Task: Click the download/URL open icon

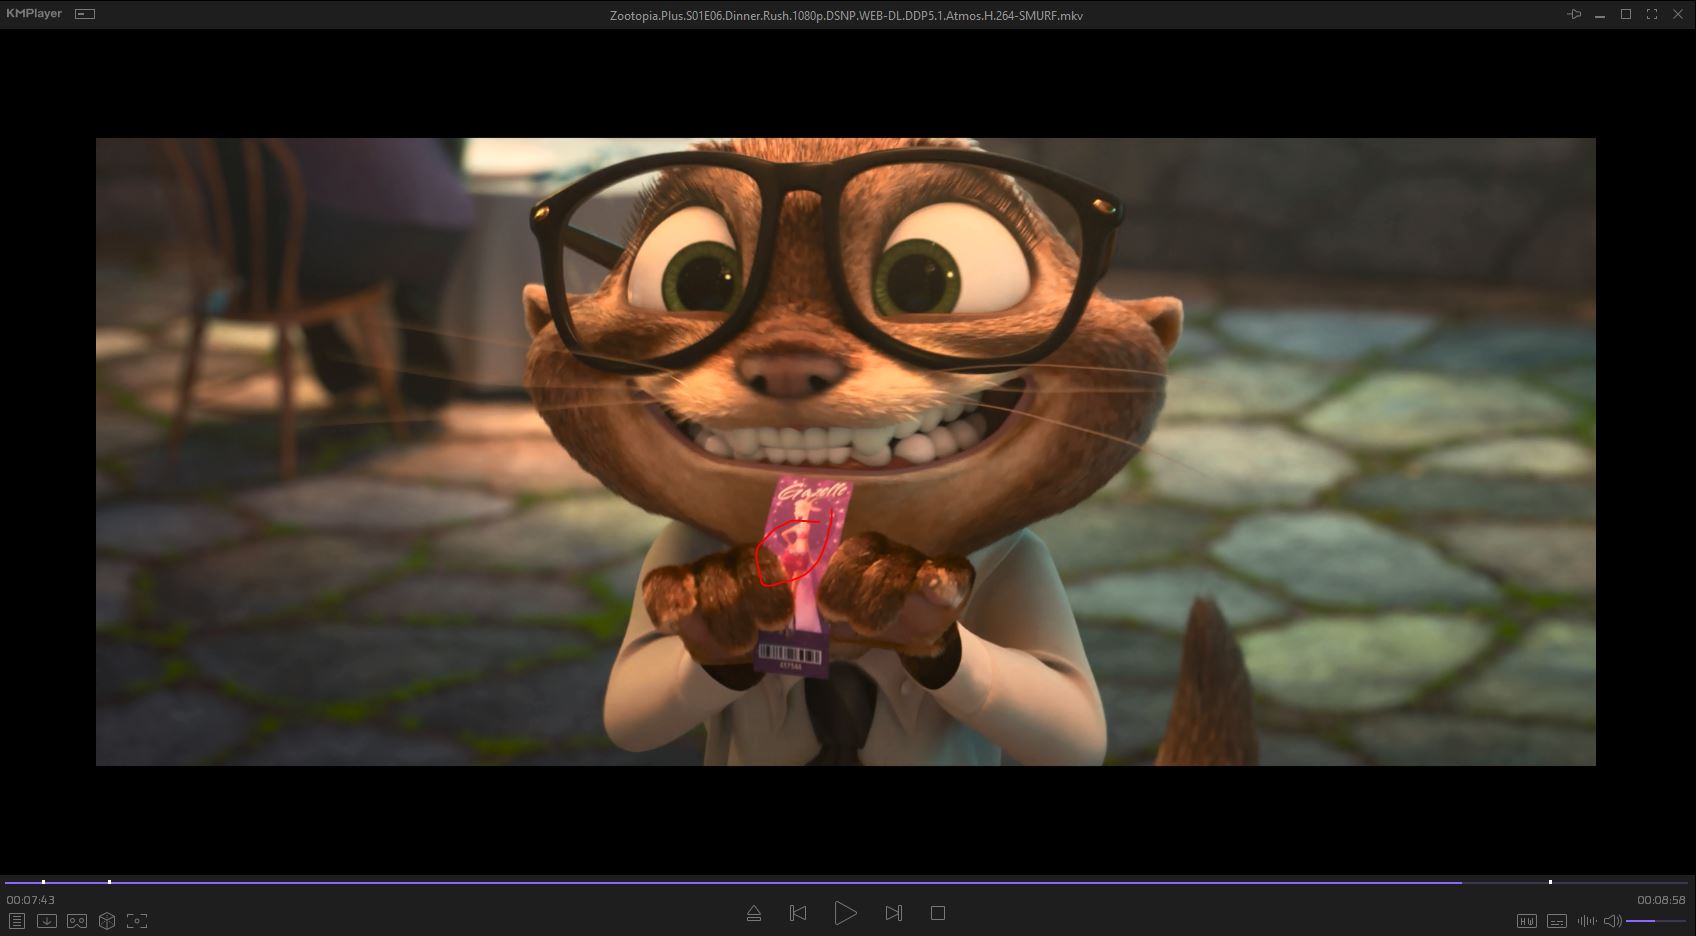Action: tap(46, 921)
